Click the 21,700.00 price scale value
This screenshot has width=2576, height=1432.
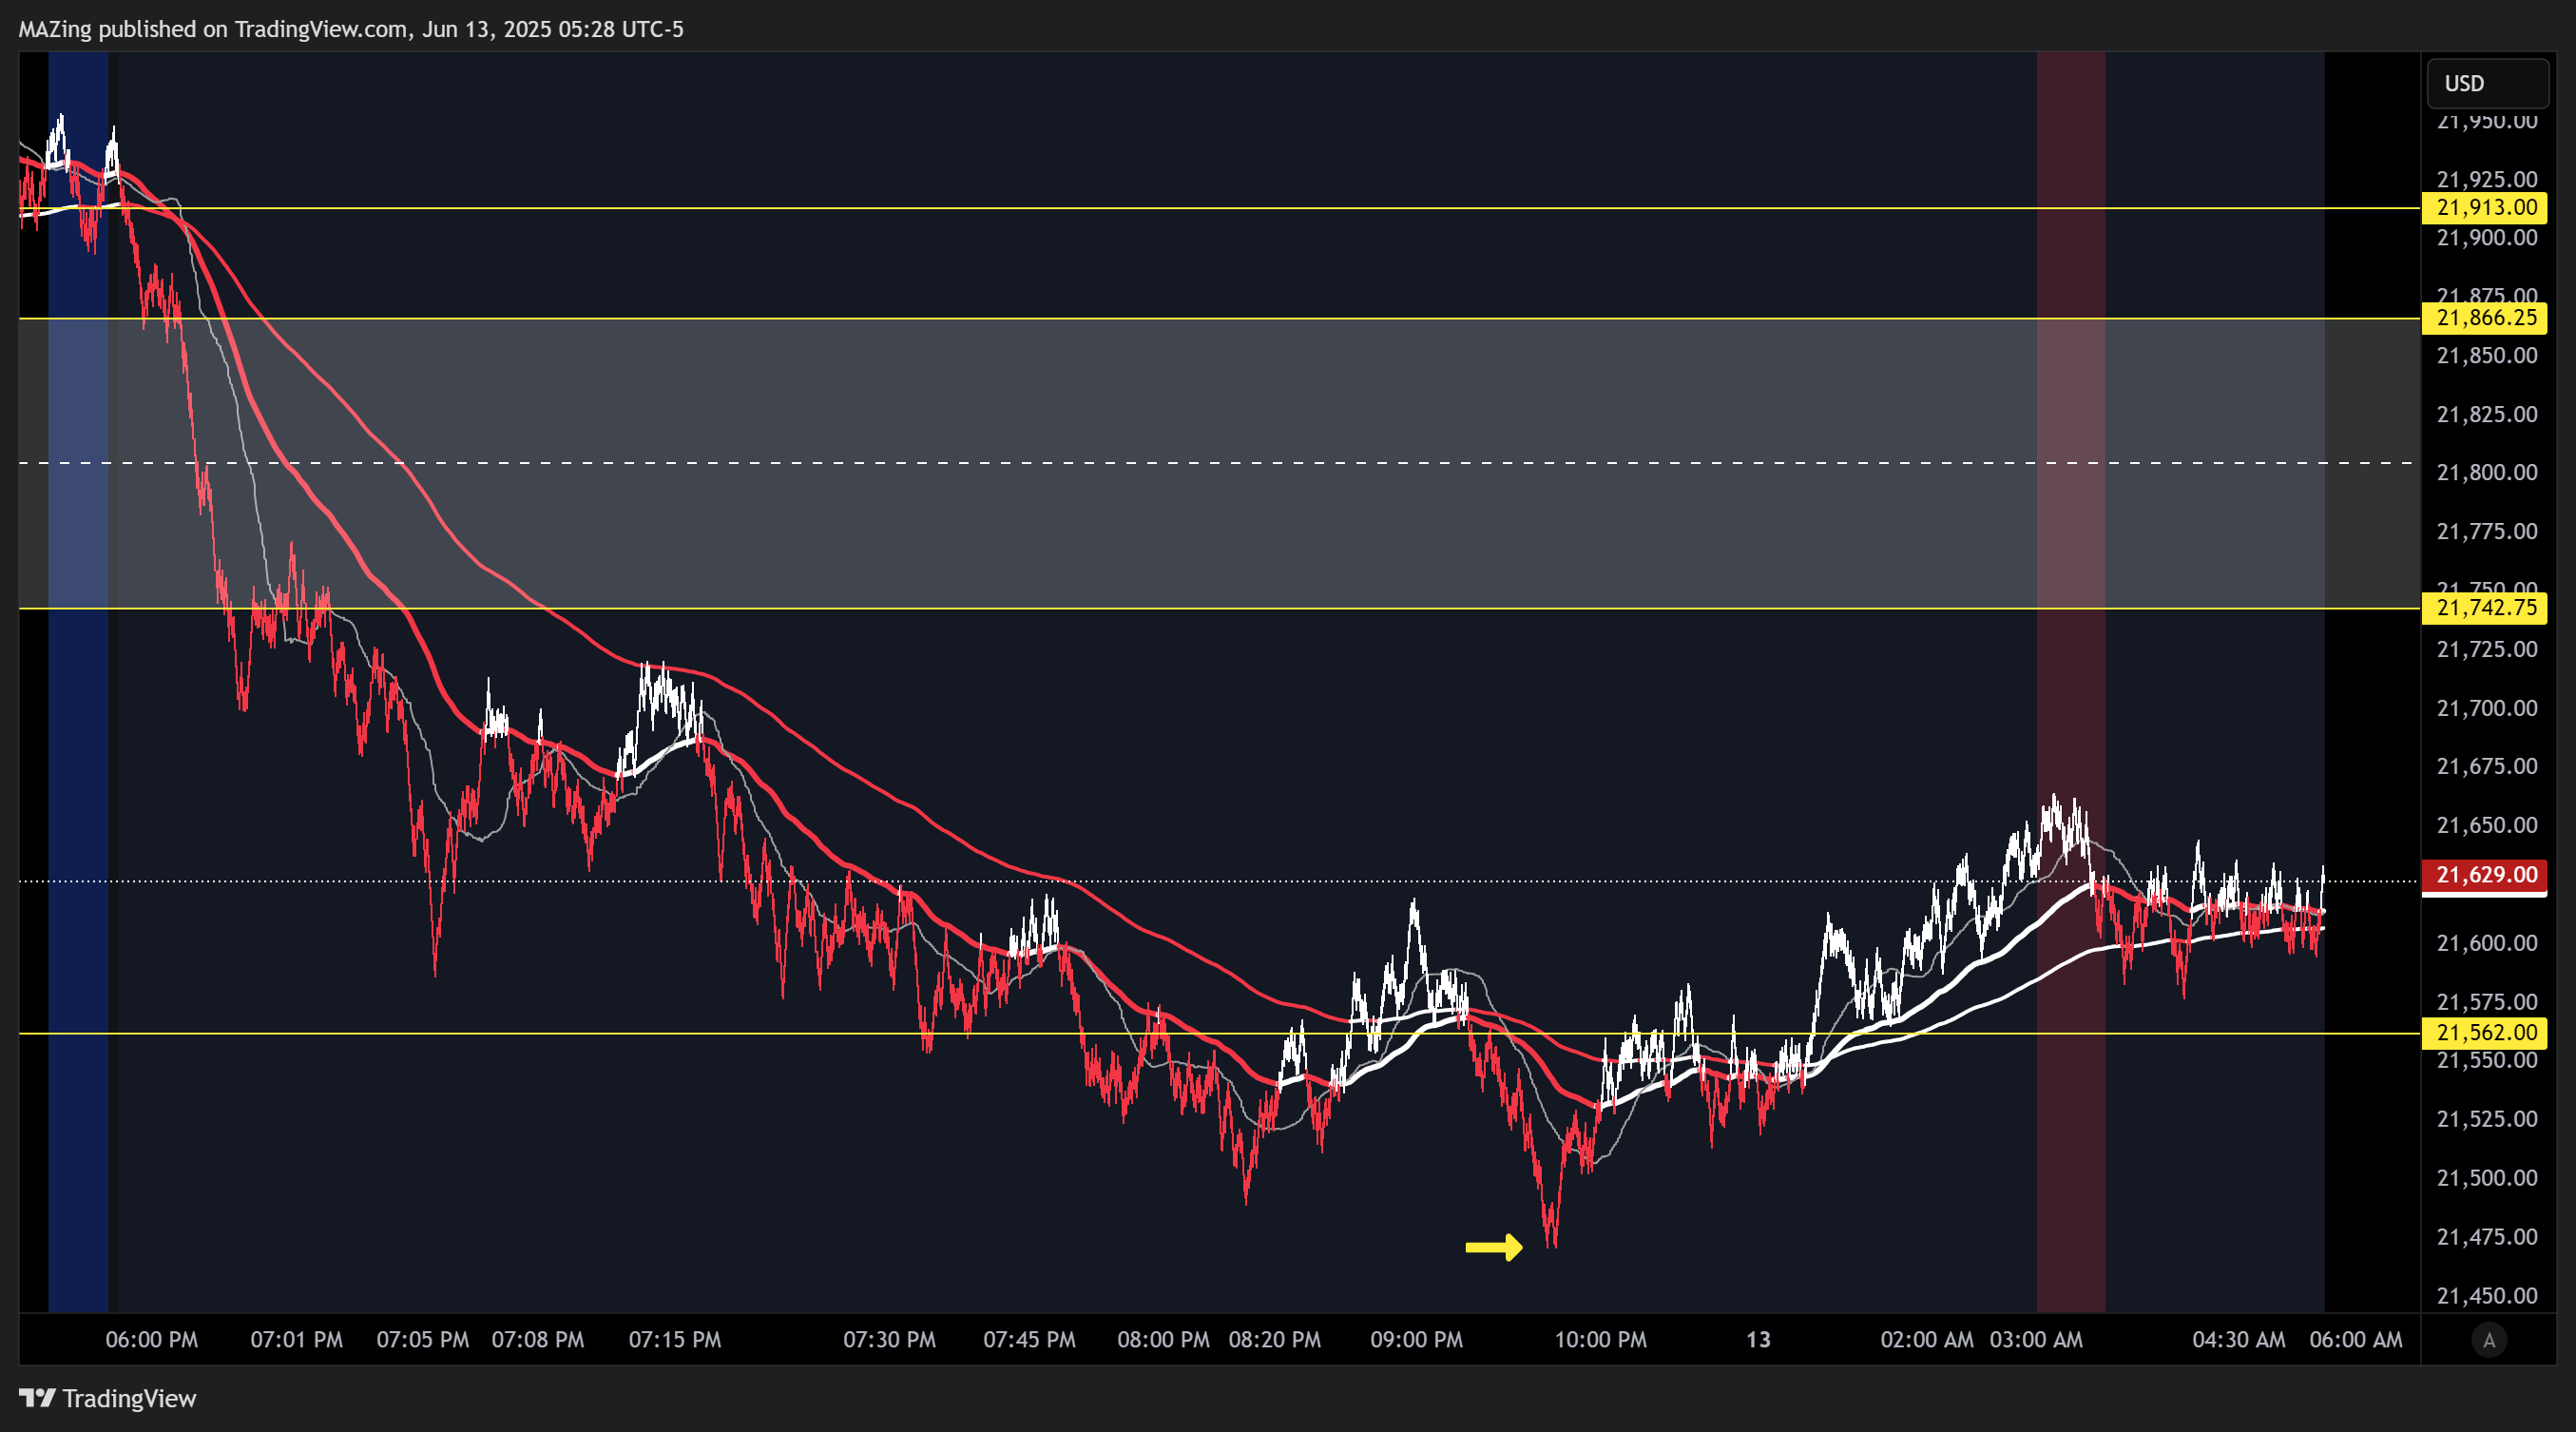click(x=2487, y=709)
